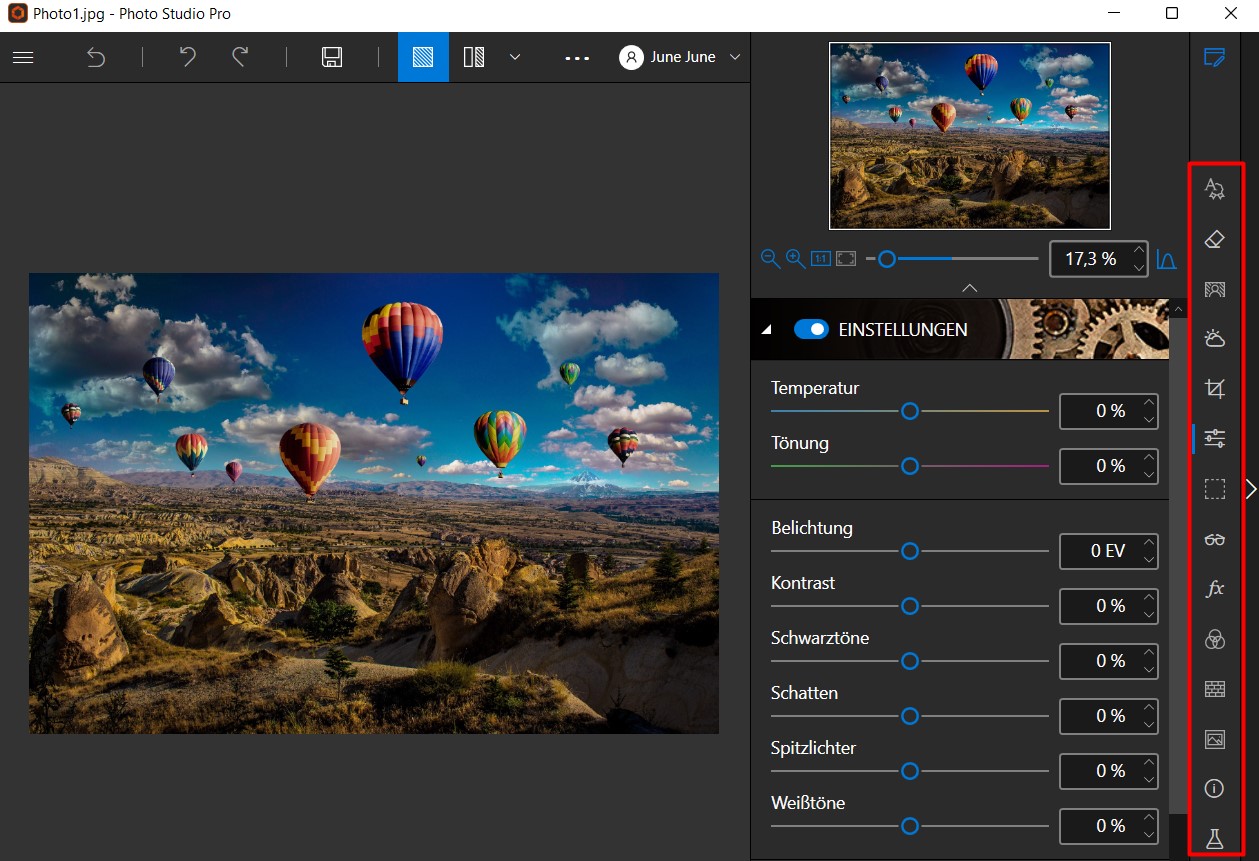This screenshot has height=861, width=1259.
Task: Click the notes icon atop the sidebar
Action: click(x=1214, y=57)
